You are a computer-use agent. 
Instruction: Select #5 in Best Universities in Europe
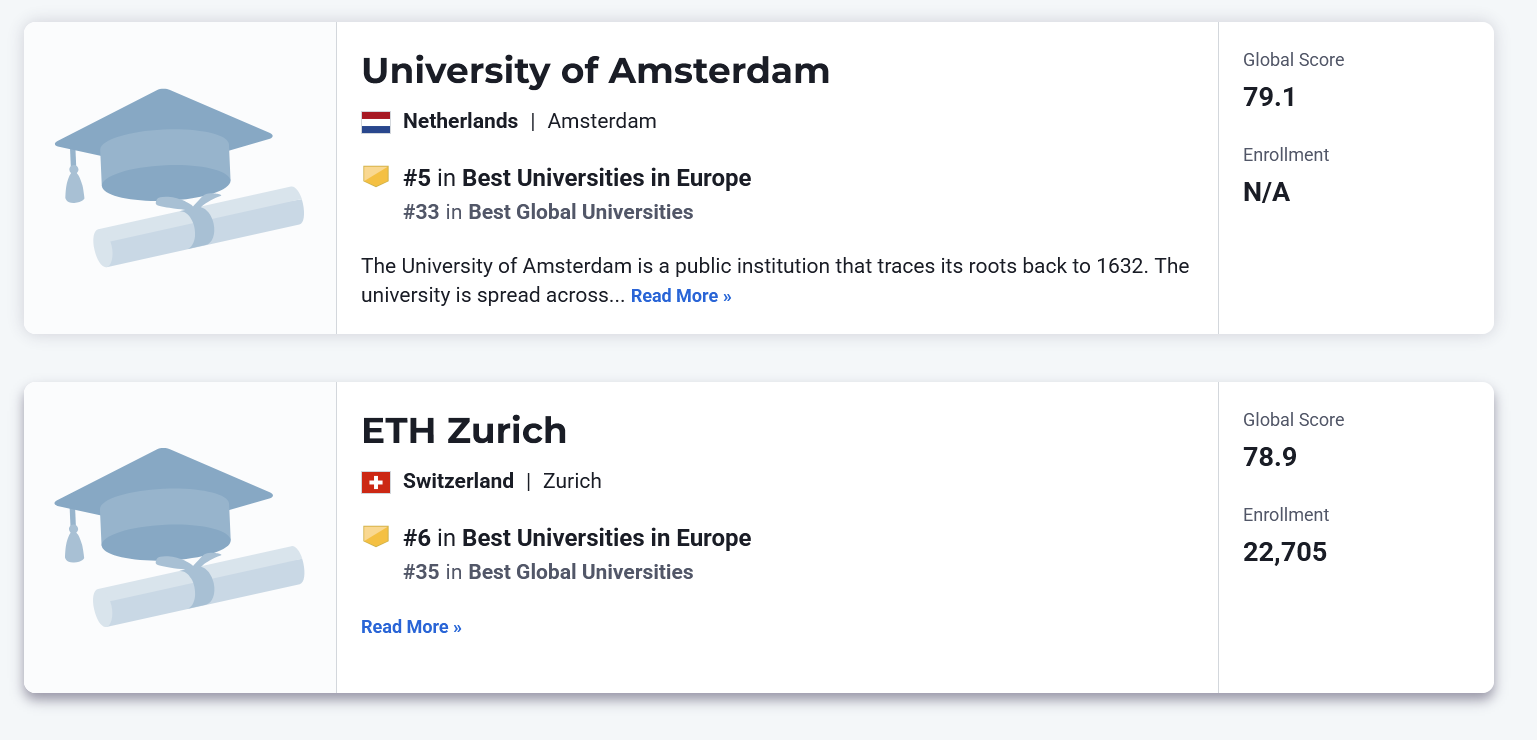click(577, 178)
